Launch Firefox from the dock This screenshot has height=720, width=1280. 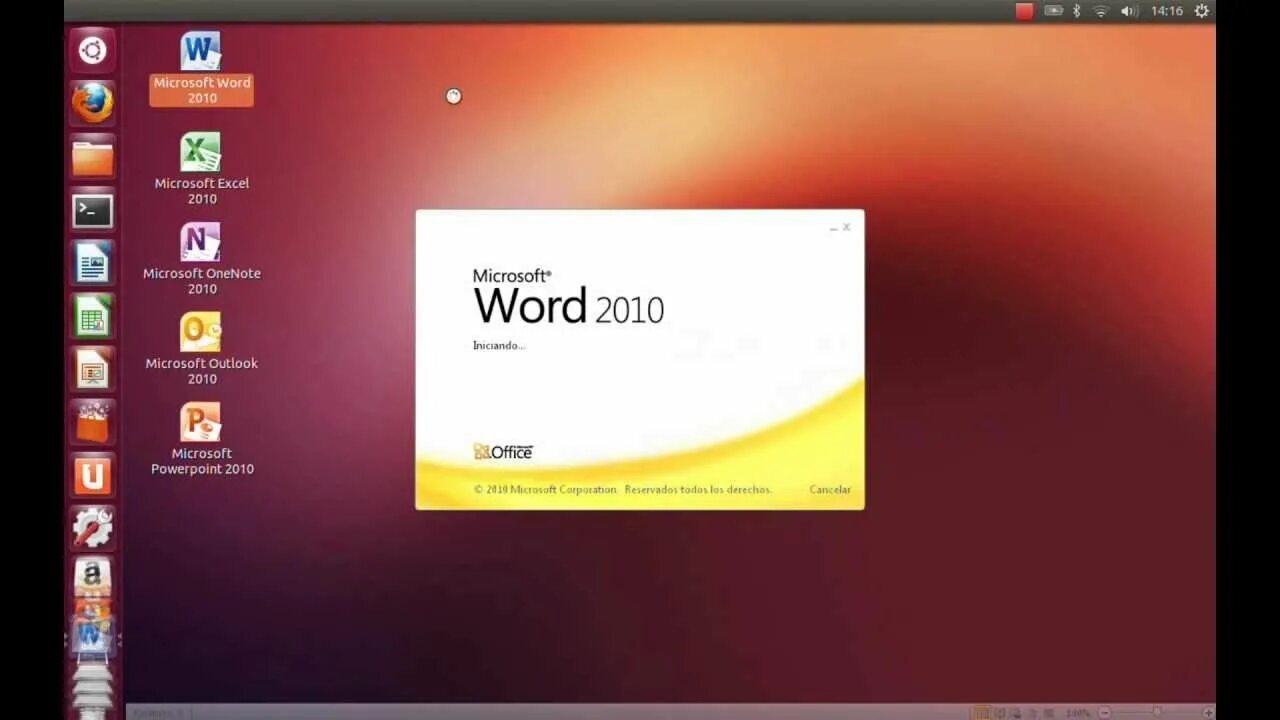pyautogui.click(x=93, y=103)
